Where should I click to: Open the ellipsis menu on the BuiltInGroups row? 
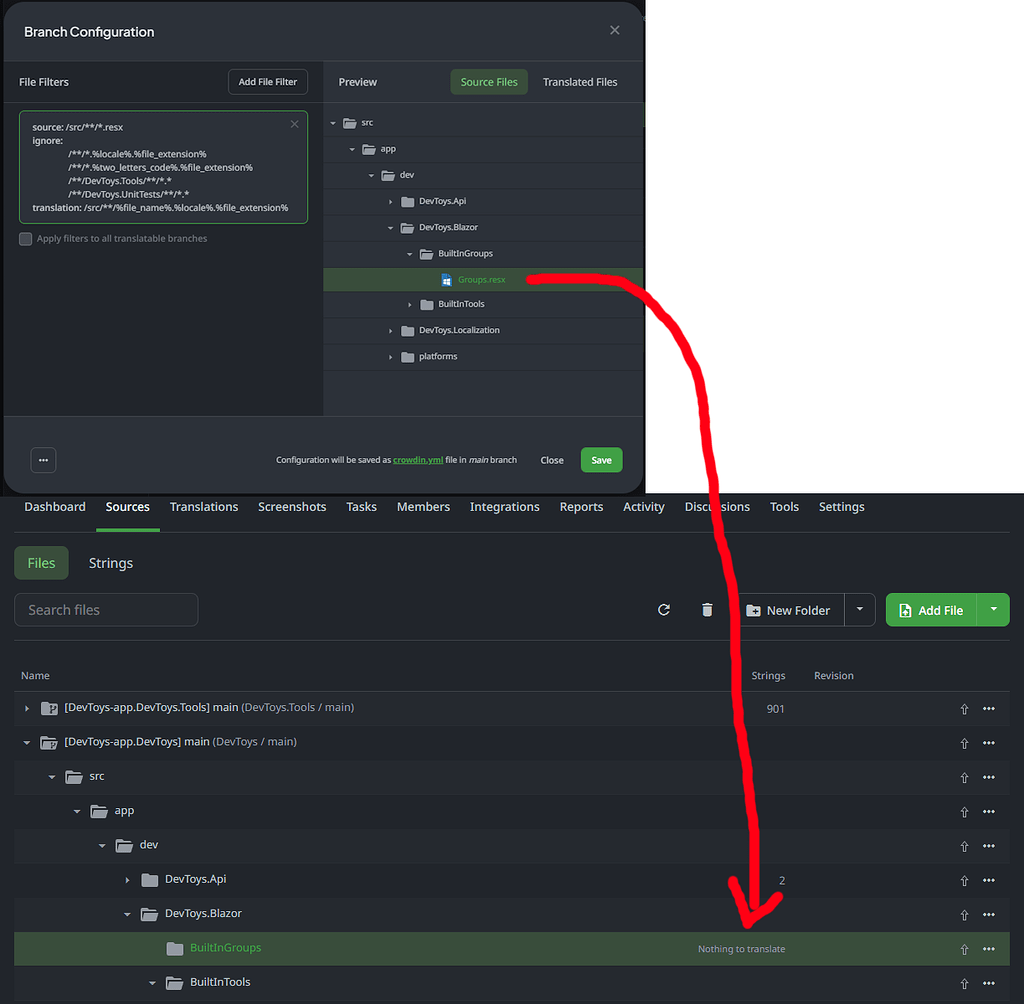[988, 948]
